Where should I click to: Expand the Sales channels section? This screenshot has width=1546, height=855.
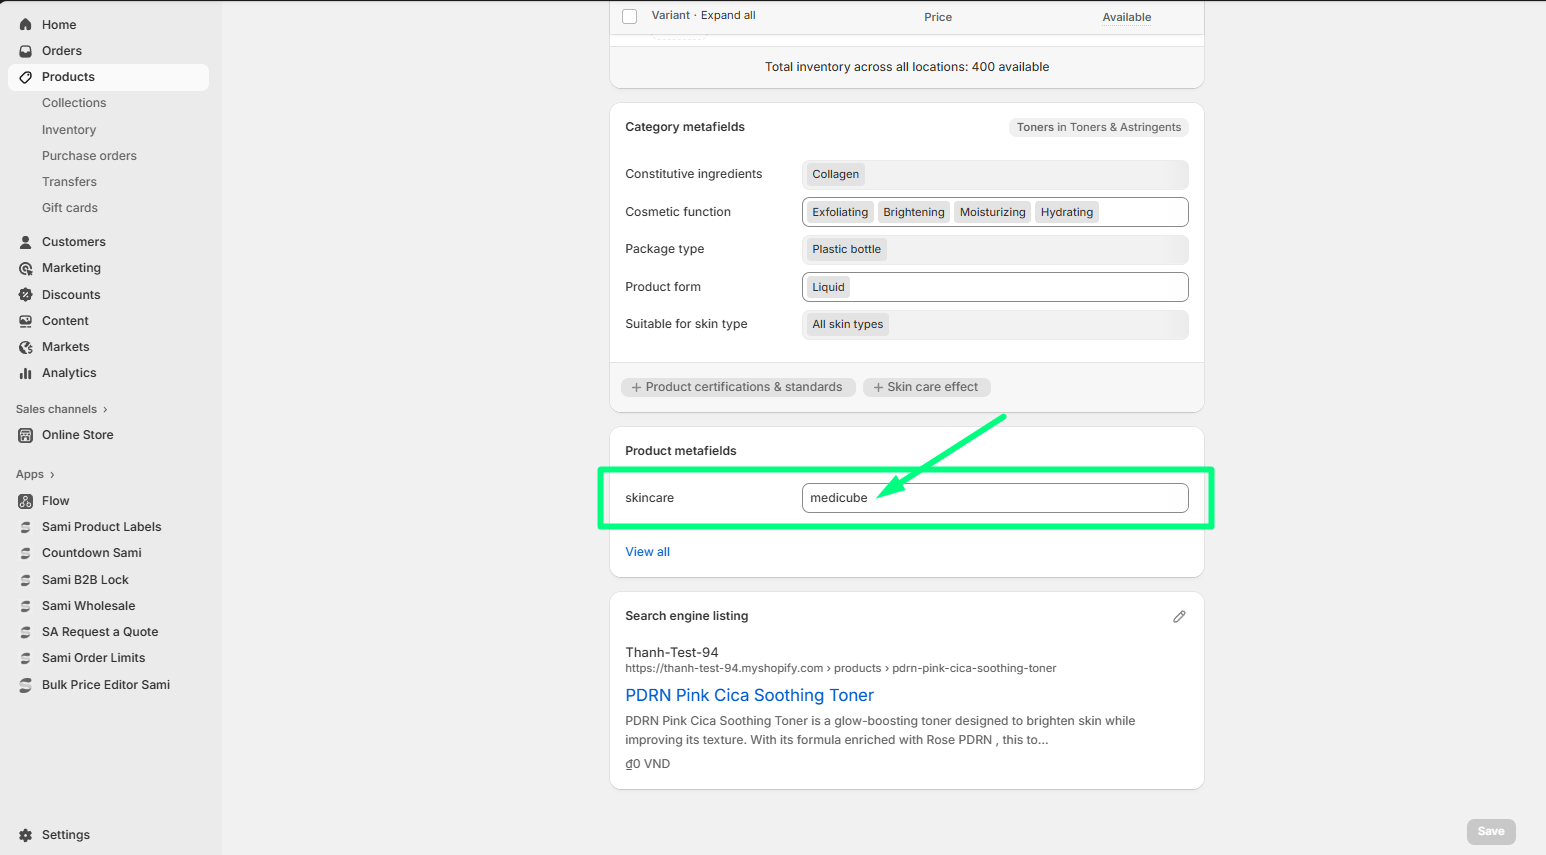click(105, 409)
